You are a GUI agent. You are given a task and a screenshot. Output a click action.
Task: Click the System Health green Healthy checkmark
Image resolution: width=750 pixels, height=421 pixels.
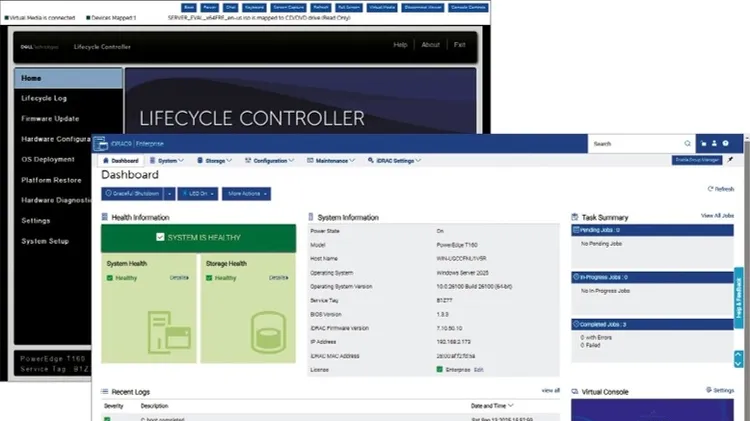pyautogui.click(x=110, y=278)
